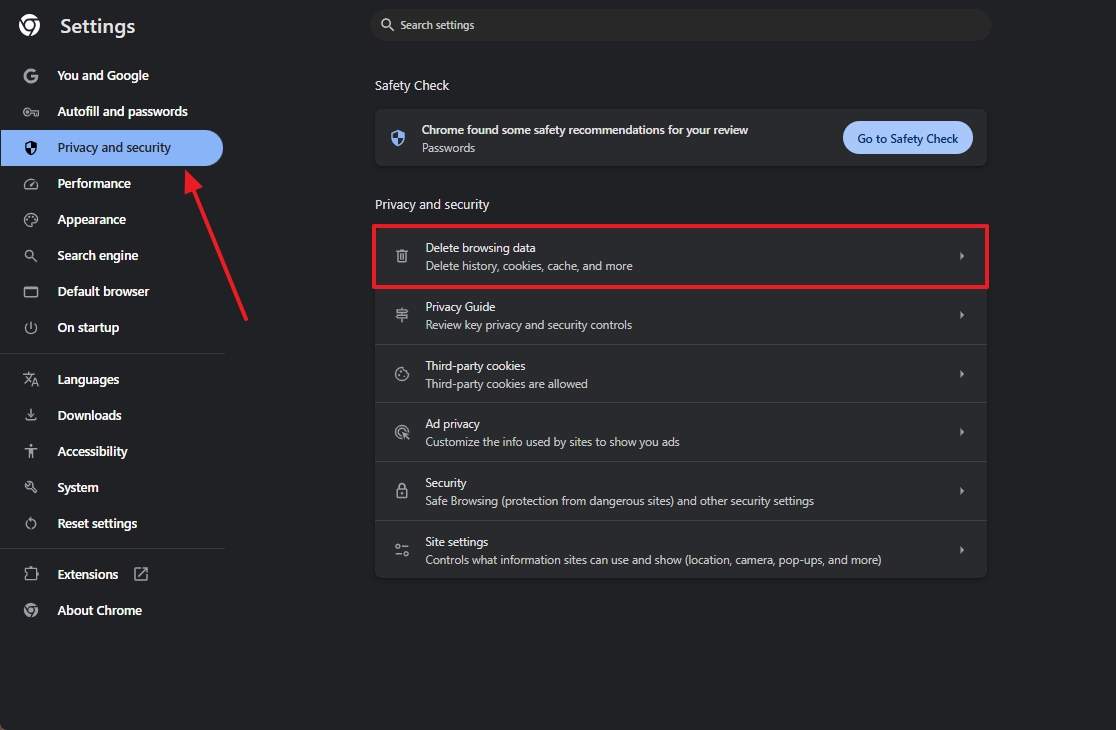Click the magnifier icon beside Search engine
Viewport: 1116px width, 730px height.
[31, 255]
